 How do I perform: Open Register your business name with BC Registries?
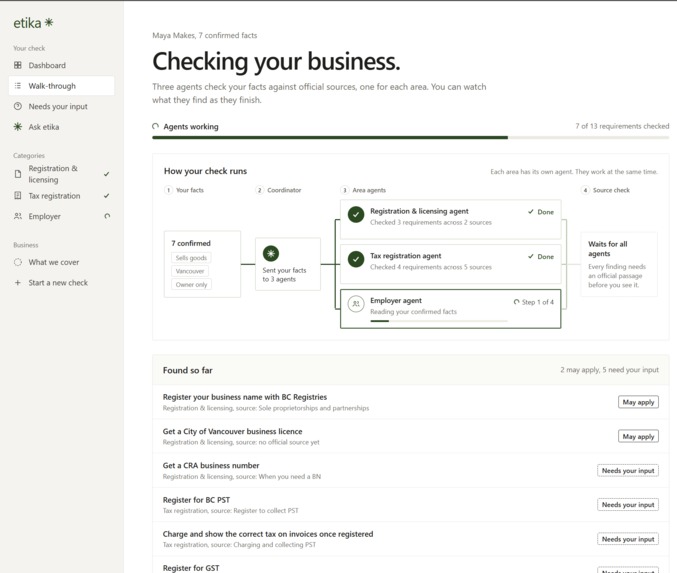pos(411,402)
